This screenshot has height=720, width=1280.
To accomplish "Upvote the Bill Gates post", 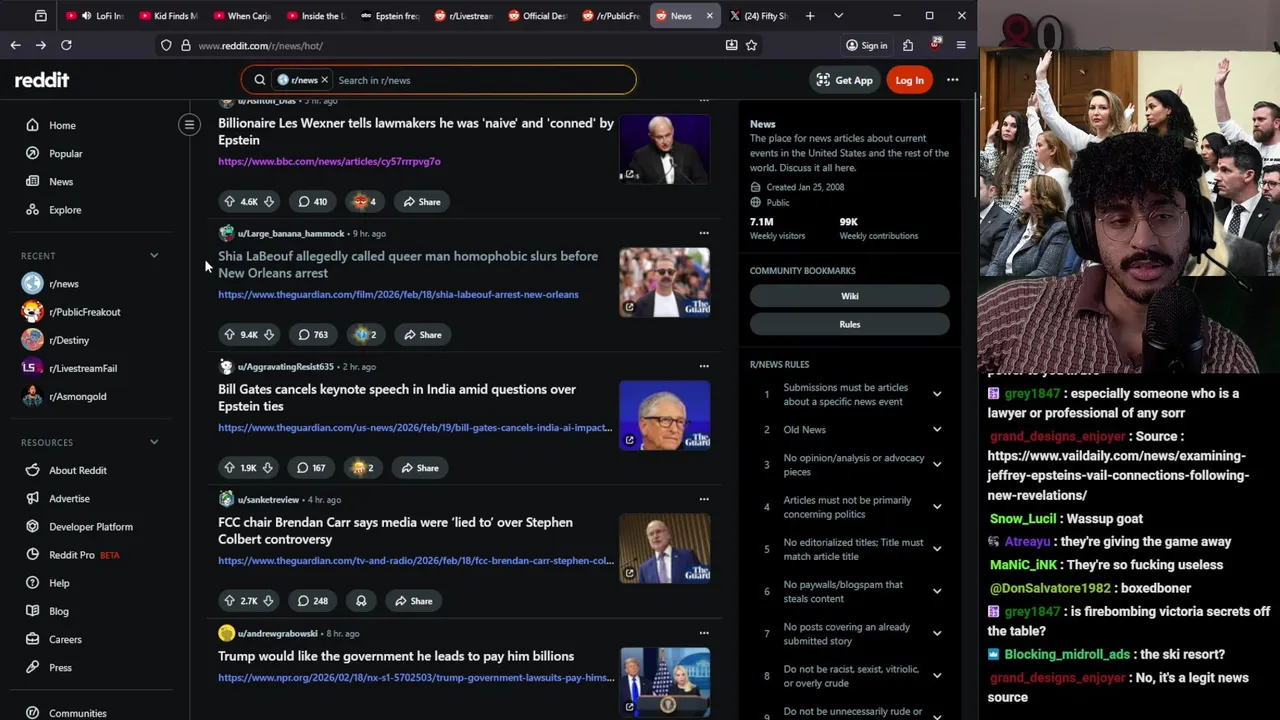I will point(229,468).
